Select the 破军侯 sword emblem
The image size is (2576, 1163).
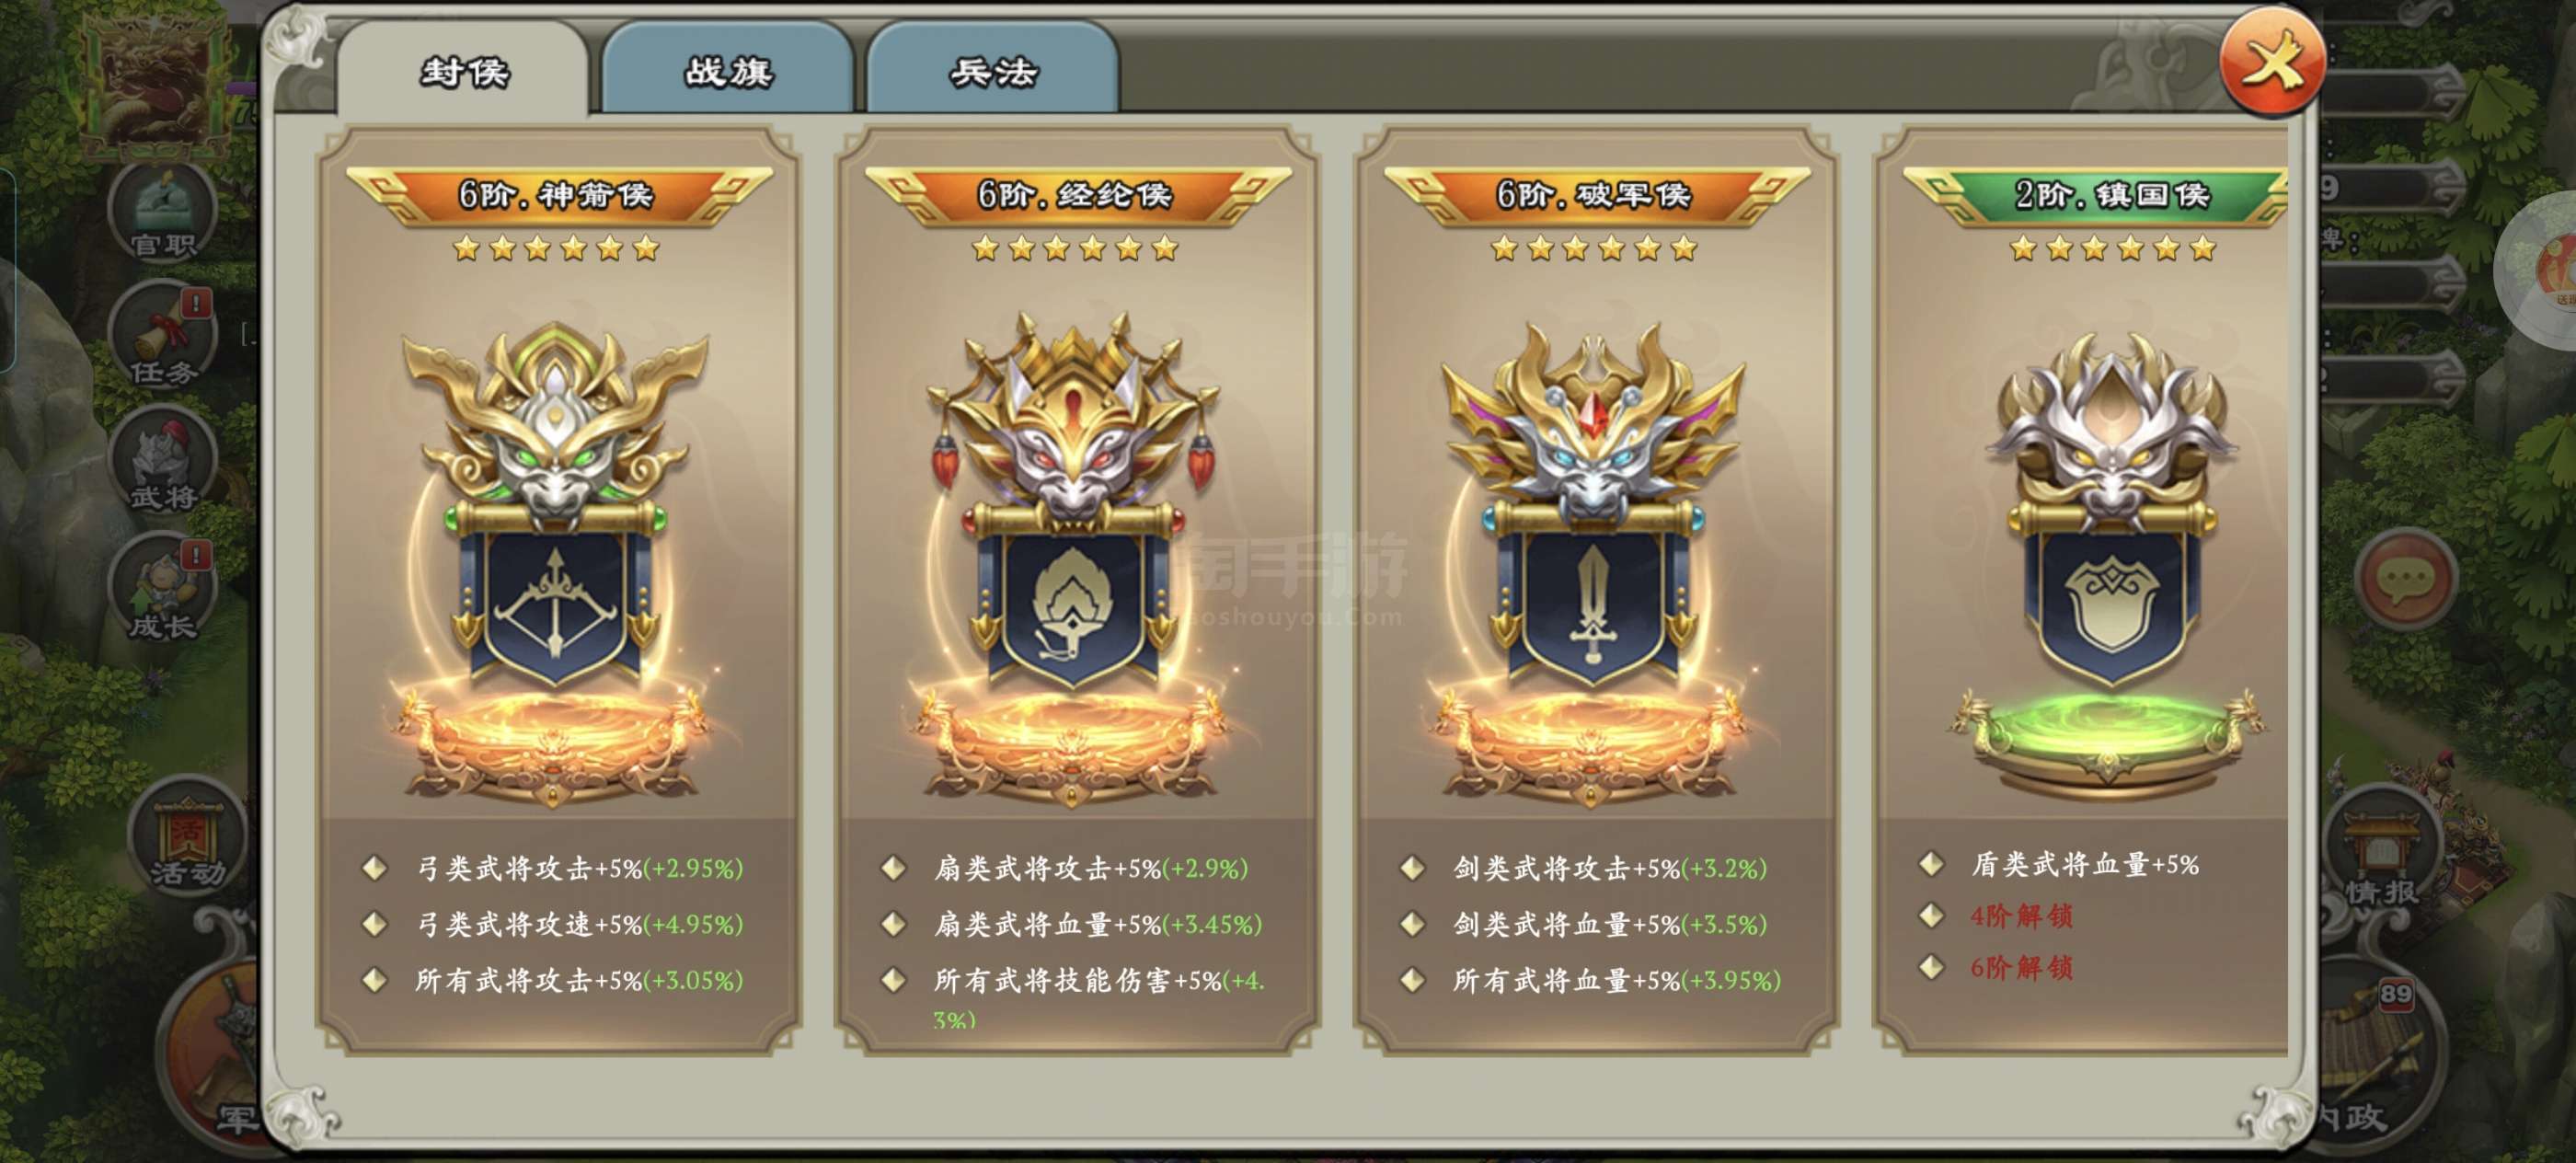(x=1592, y=560)
